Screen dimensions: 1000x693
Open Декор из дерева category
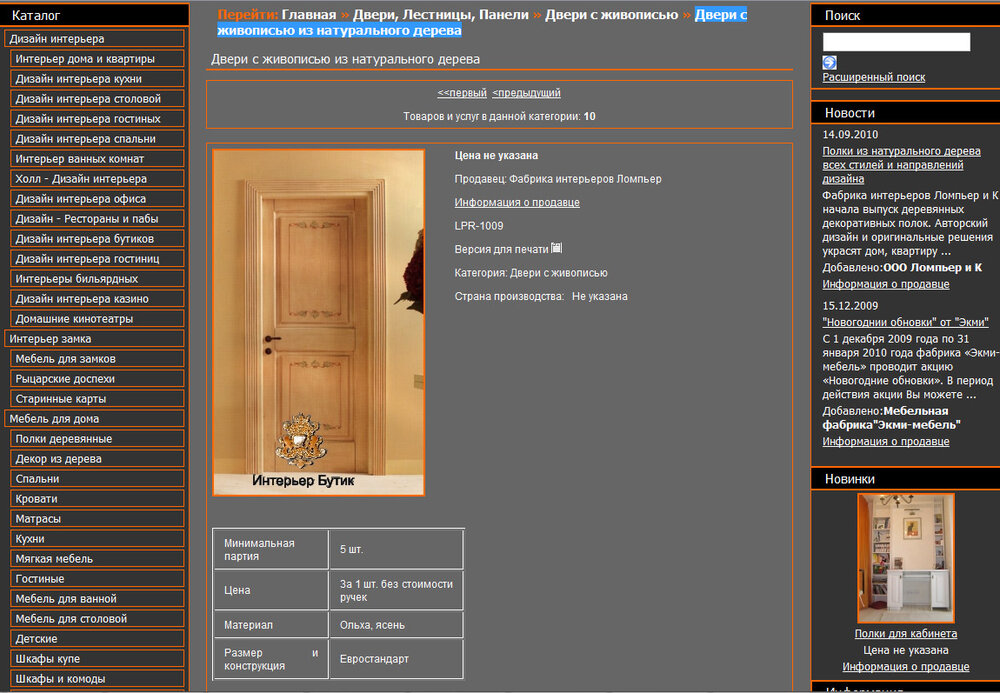97,458
